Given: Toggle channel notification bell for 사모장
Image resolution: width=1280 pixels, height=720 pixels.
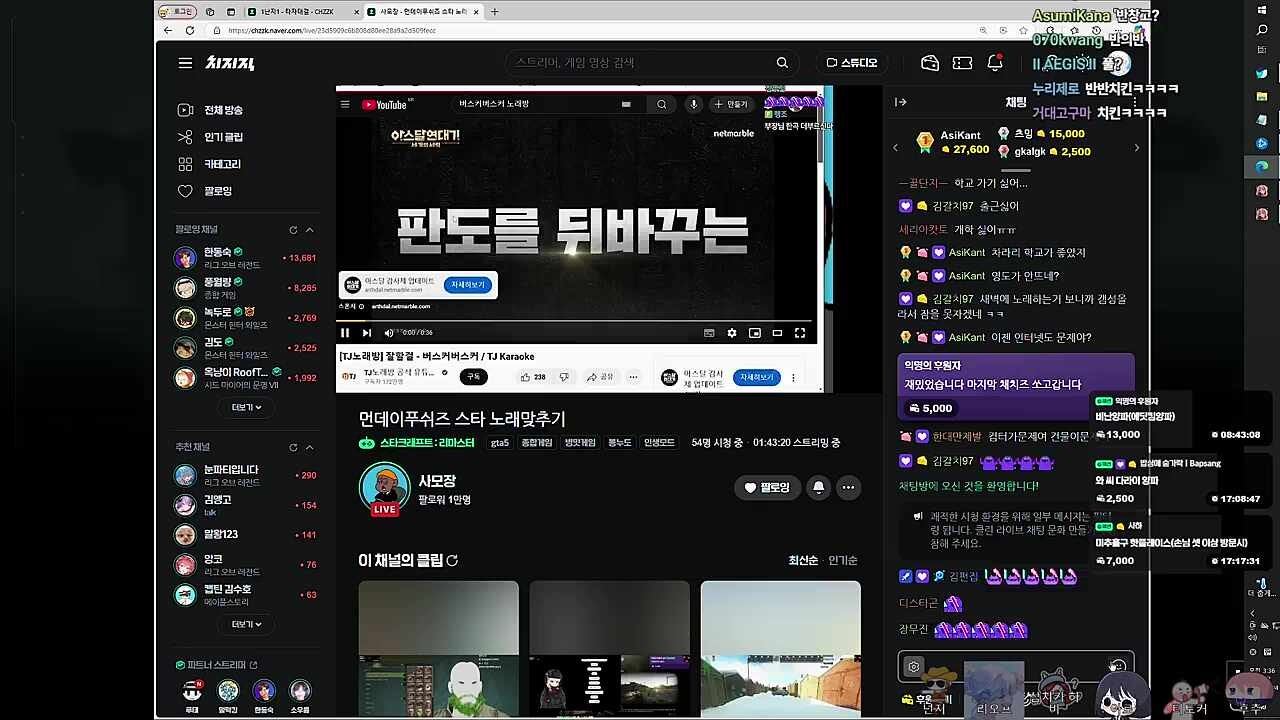Looking at the screenshot, I should (818, 488).
